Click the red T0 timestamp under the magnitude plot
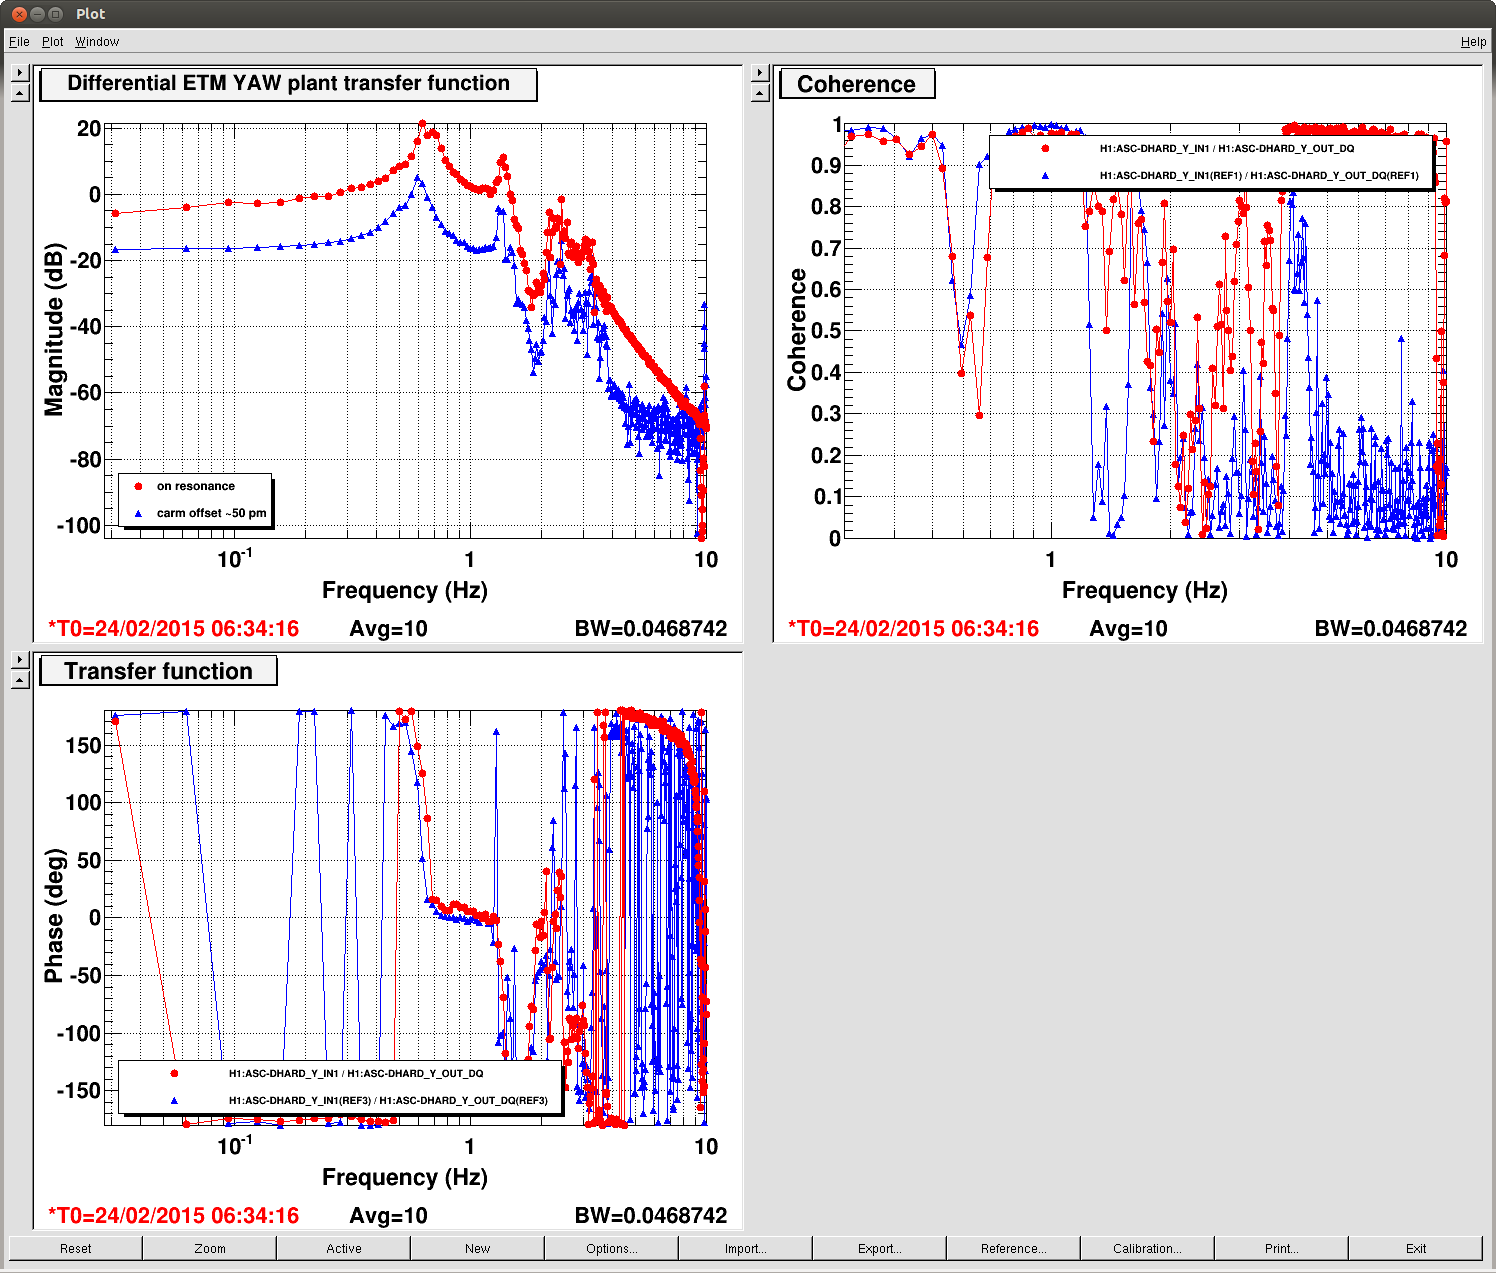 (174, 629)
